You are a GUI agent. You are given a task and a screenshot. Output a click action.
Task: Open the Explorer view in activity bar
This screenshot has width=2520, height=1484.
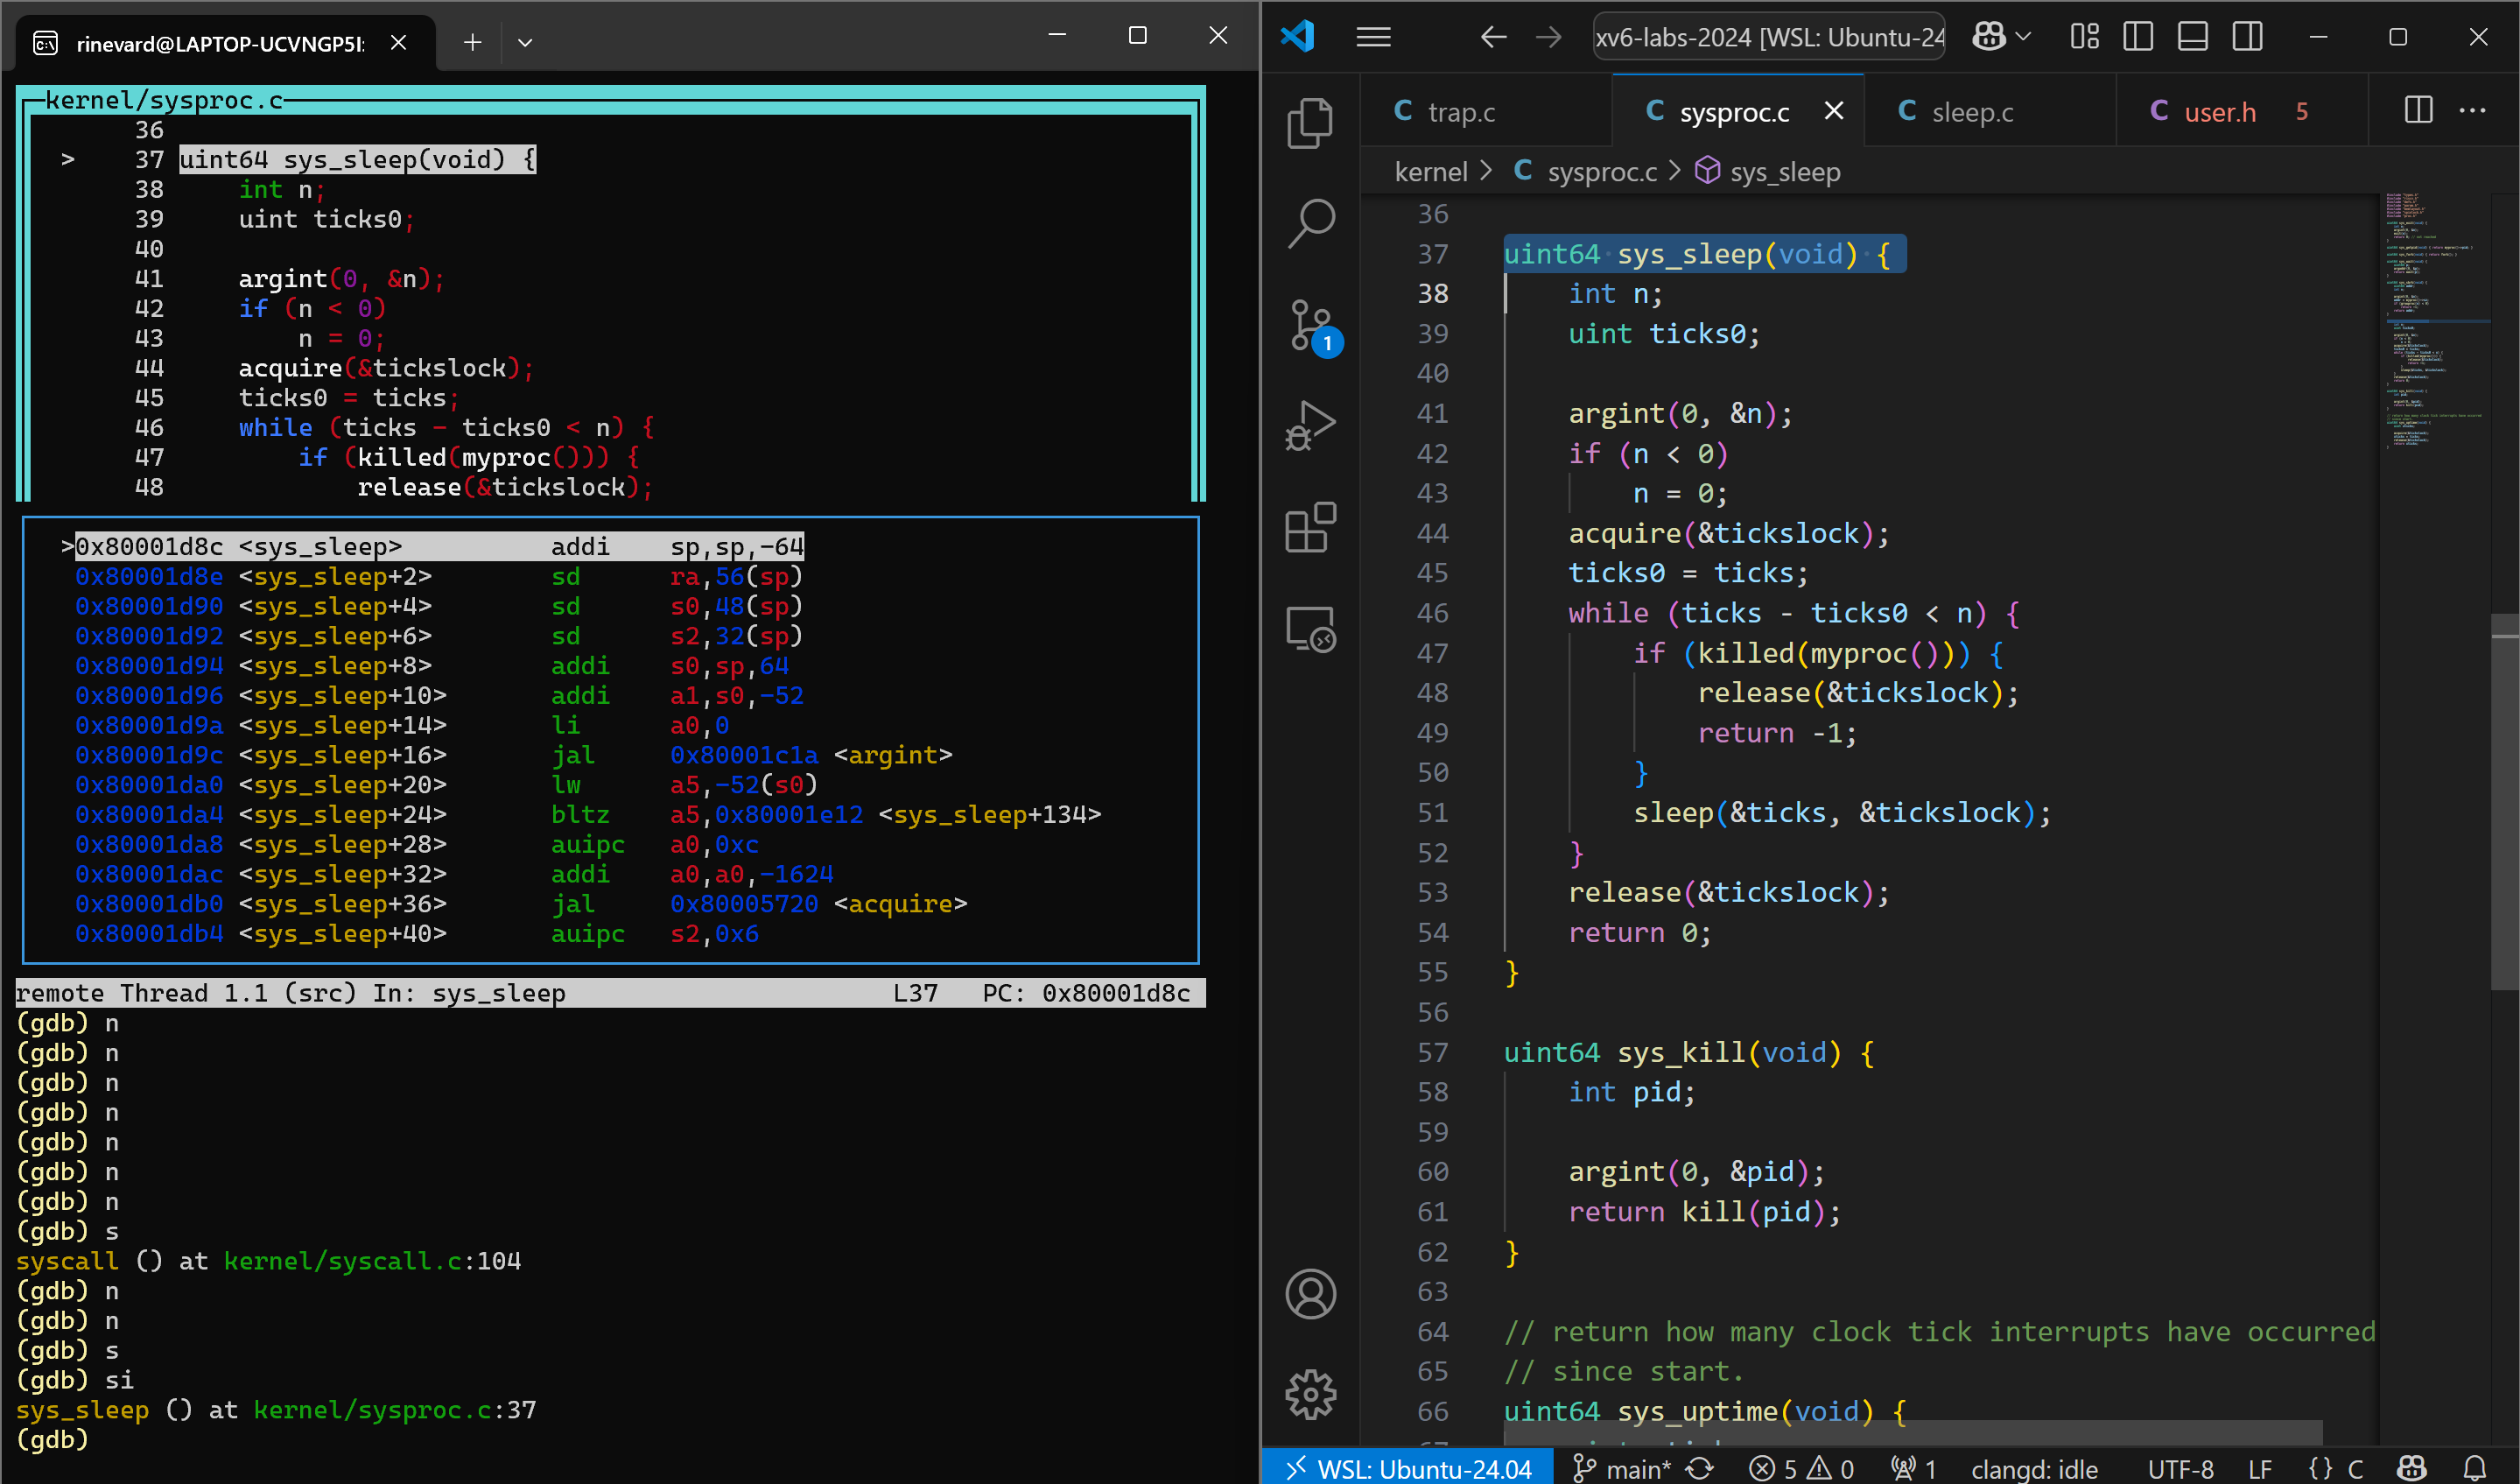(x=1309, y=123)
